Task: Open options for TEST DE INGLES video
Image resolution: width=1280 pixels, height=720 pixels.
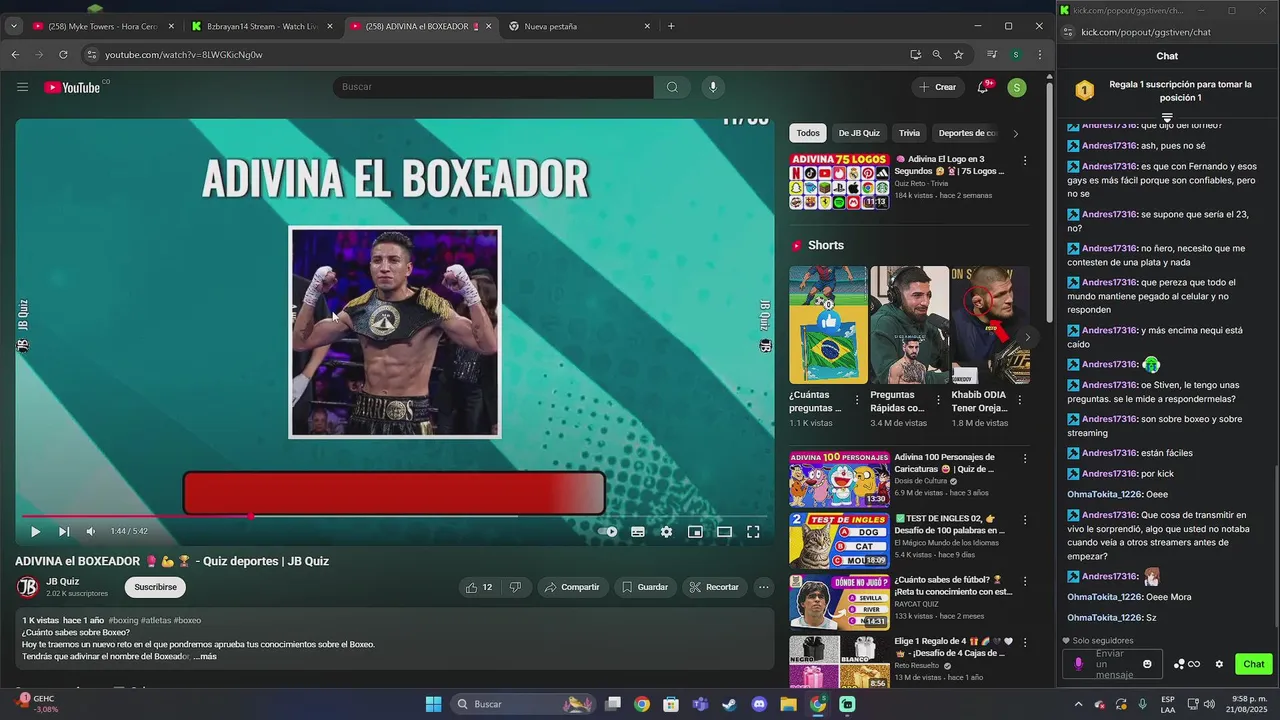Action: 1024,520
